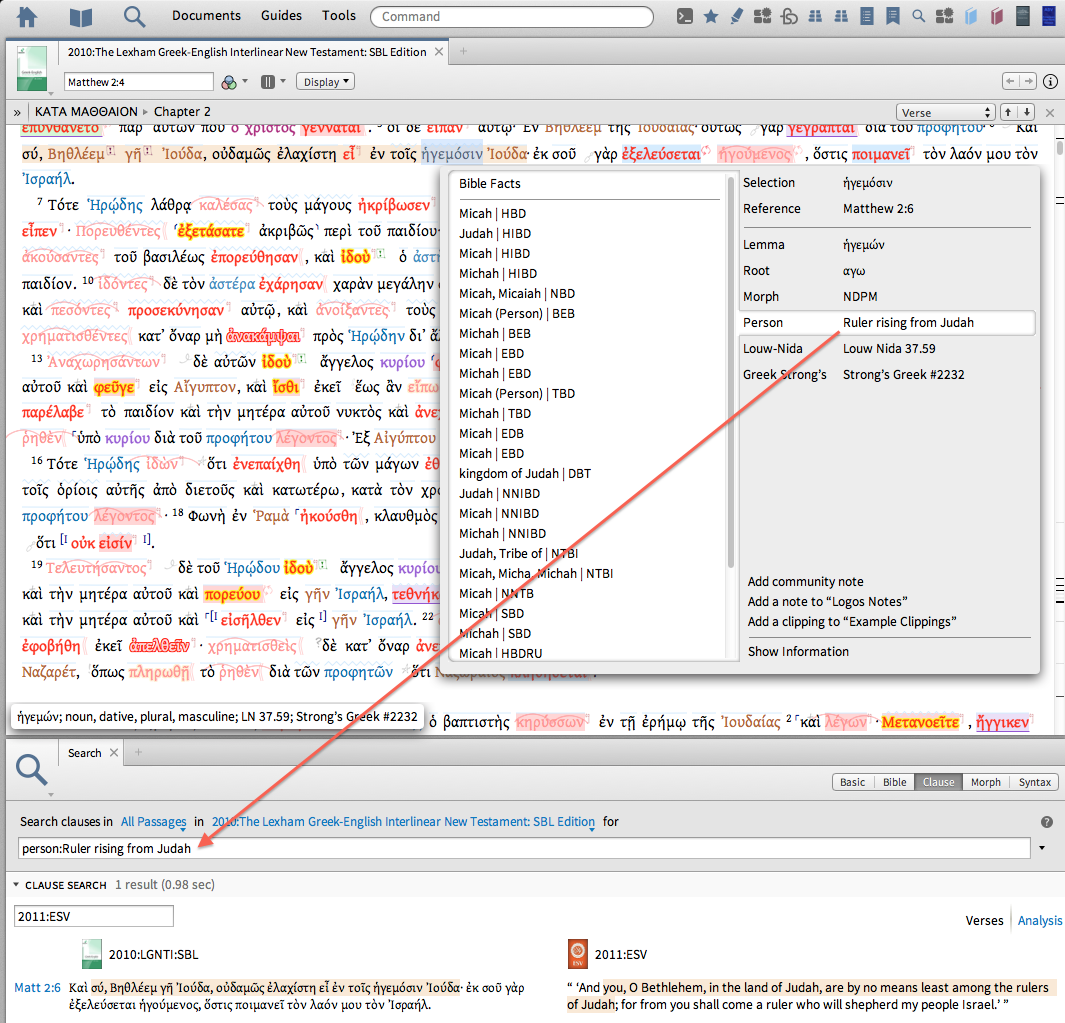Click the heart-loop shortcut icon
This screenshot has width=1065, height=1023.
point(789,16)
